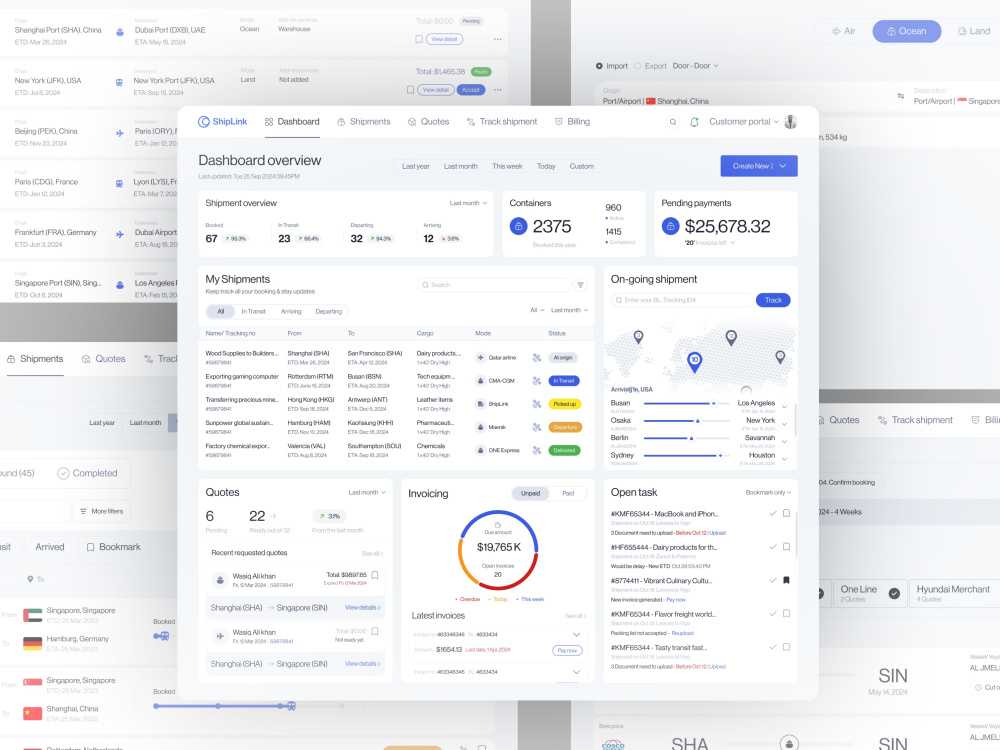Expand first invoice 463346346 row

(576, 635)
